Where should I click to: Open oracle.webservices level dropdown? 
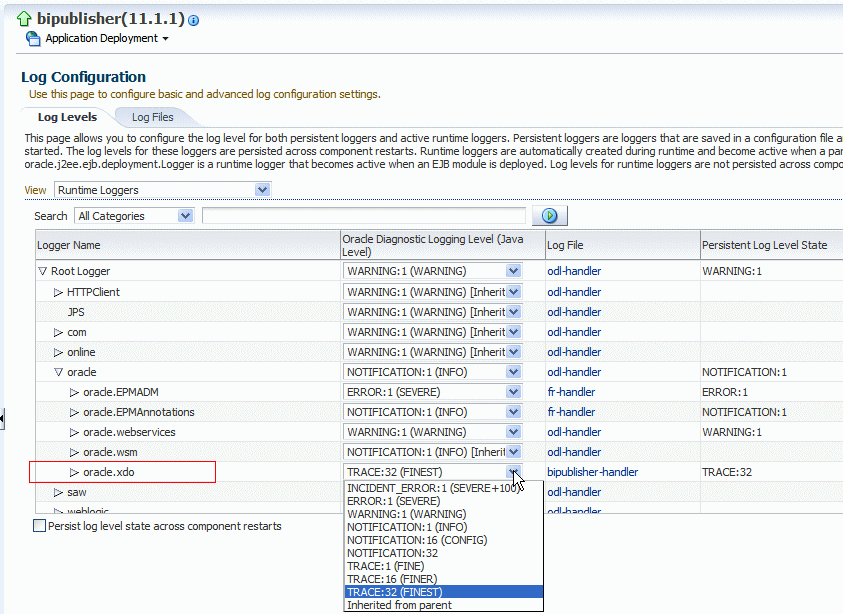pos(432,432)
